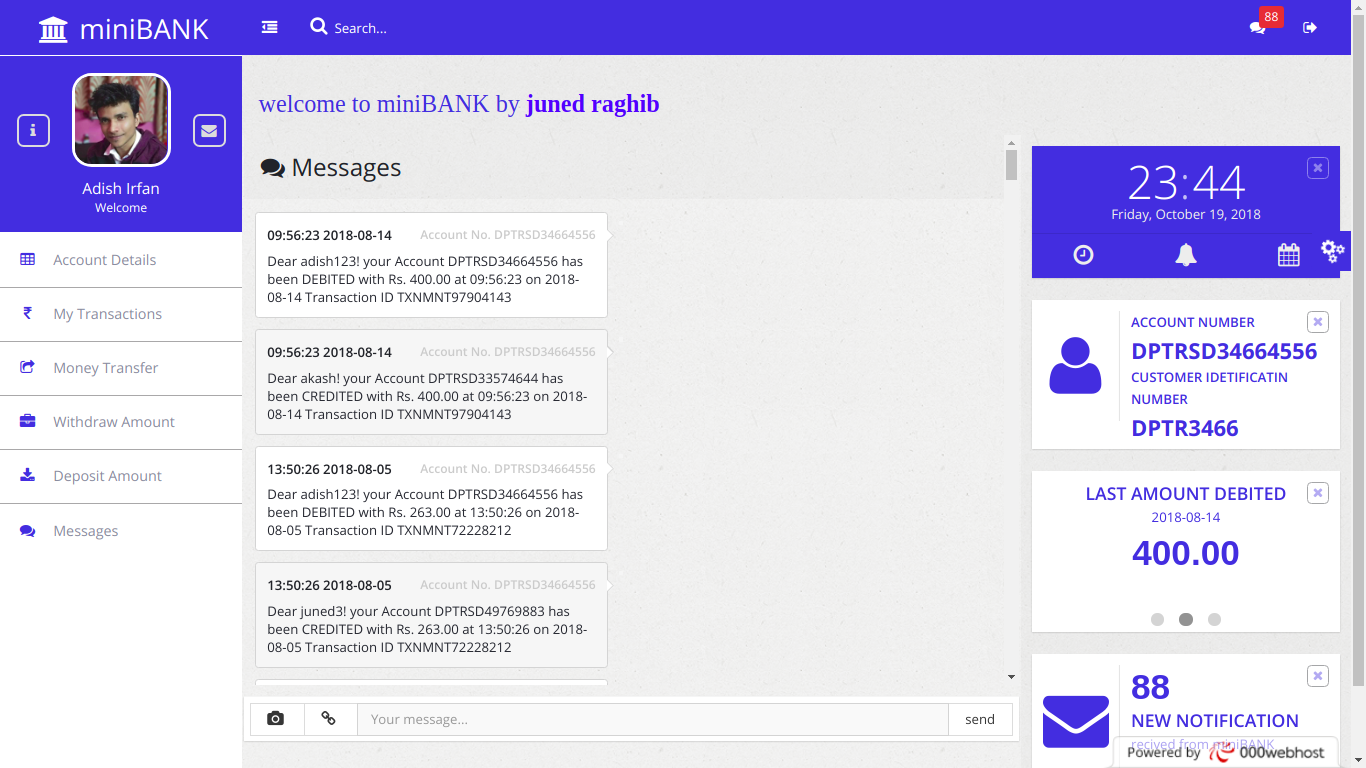Open Deposit Amount menu item
Screen dimensions: 1366x768
pyautogui.click(x=121, y=476)
